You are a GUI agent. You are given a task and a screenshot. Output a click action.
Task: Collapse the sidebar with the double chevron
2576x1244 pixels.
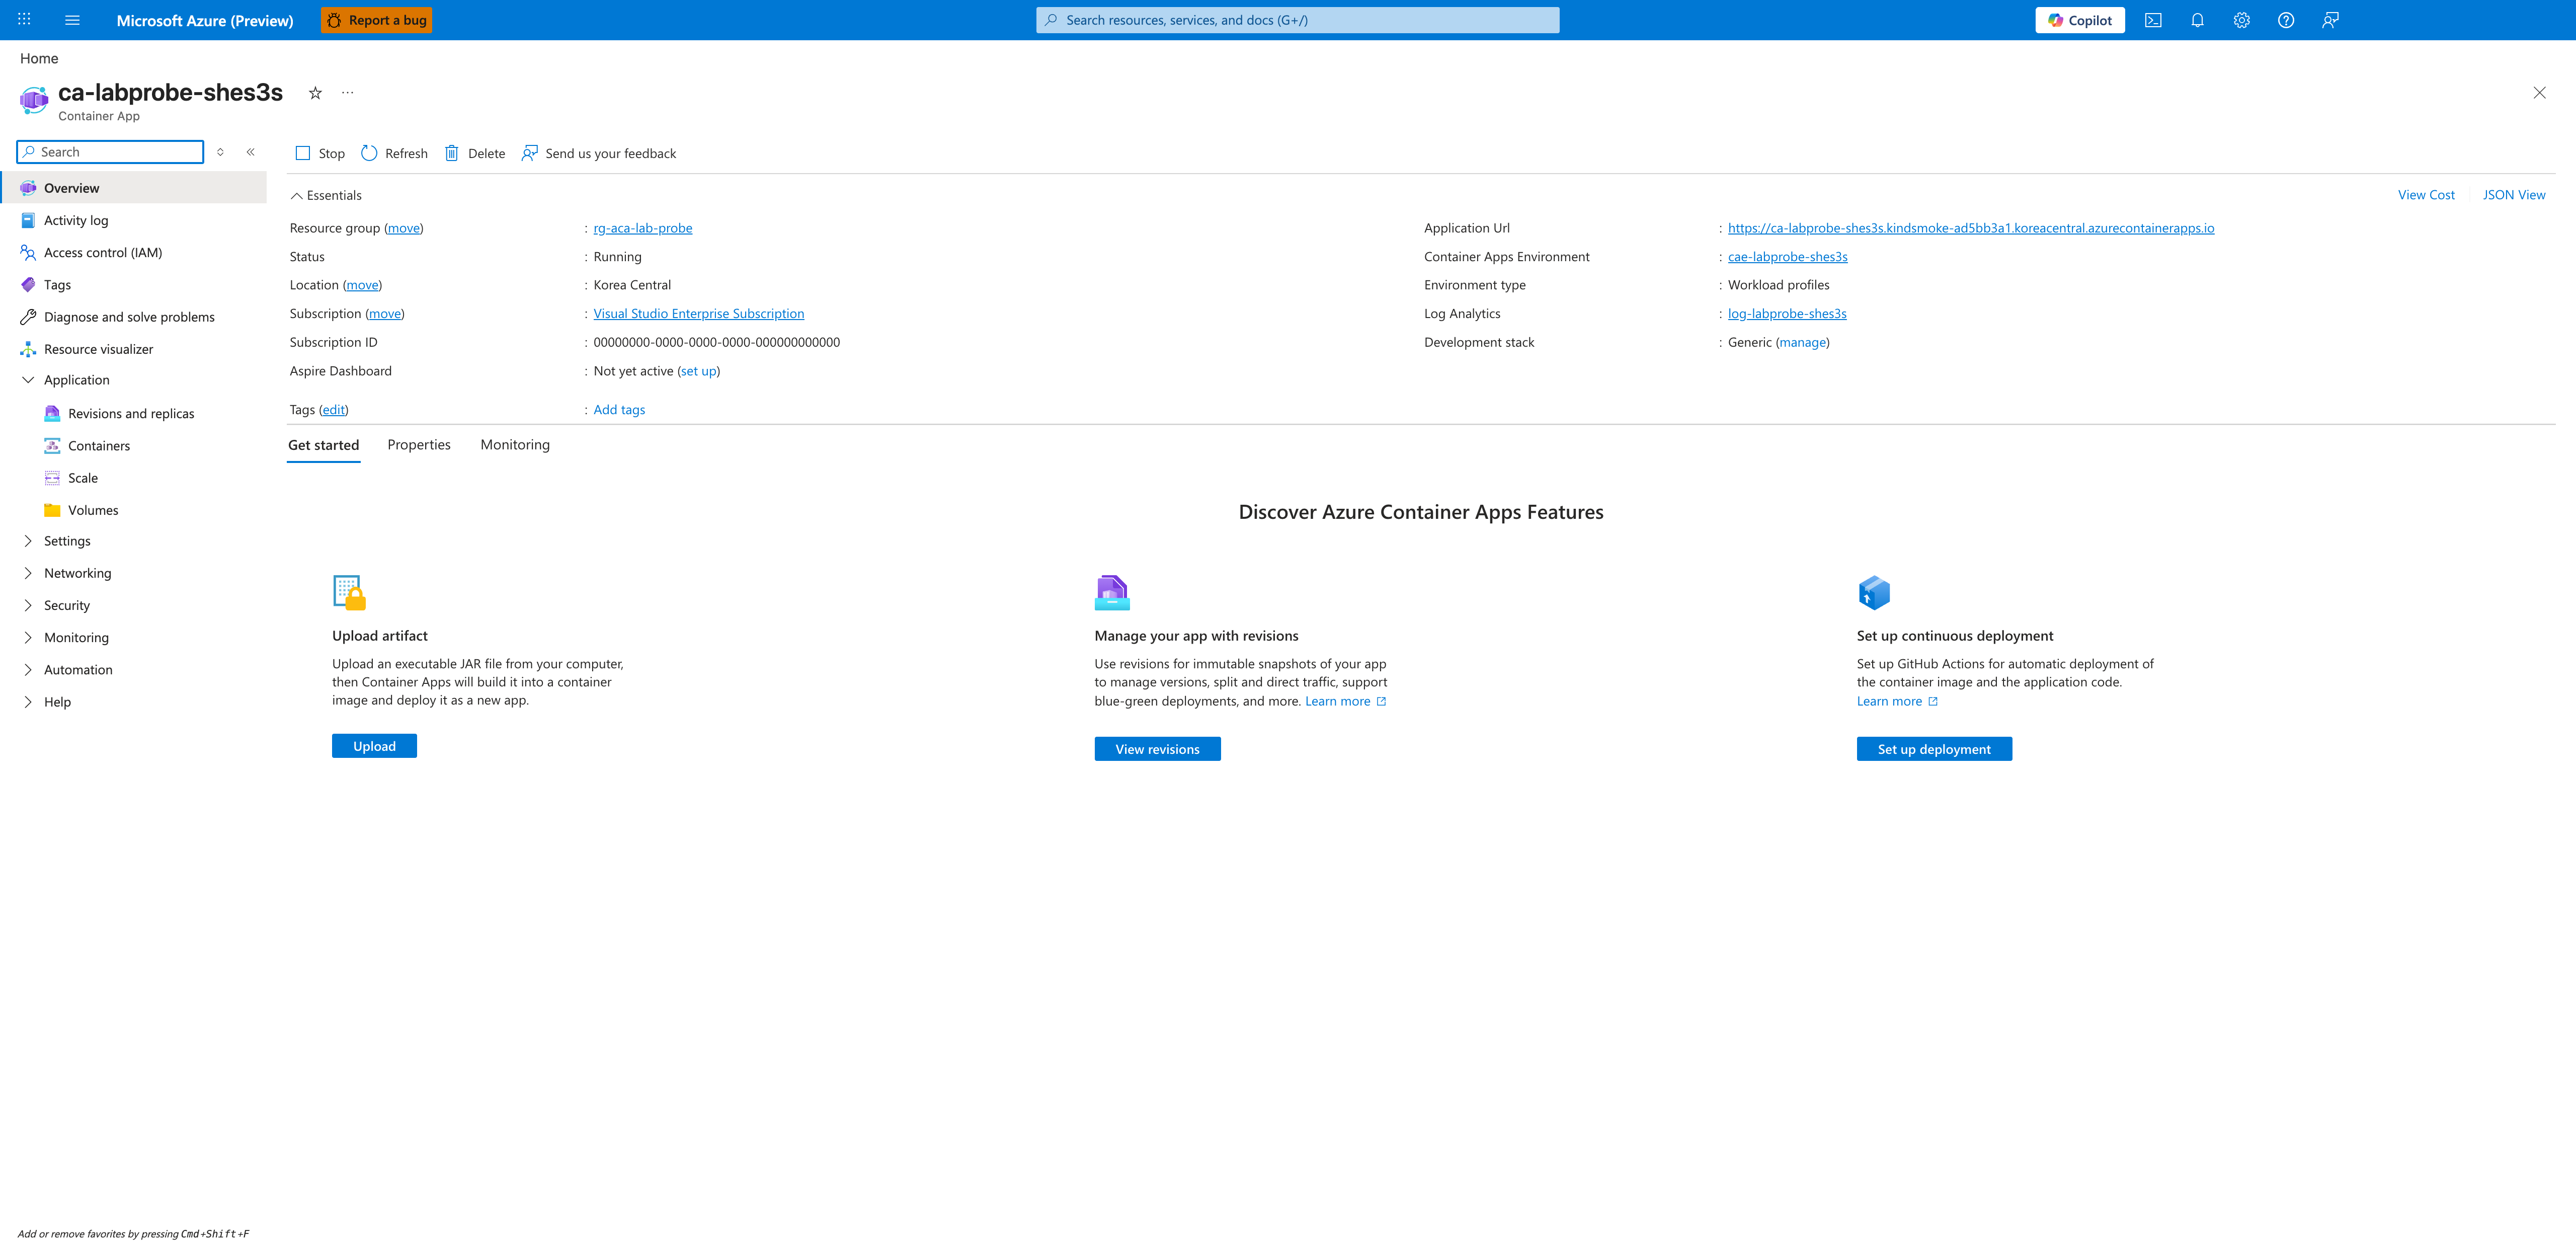pos(251,152)
